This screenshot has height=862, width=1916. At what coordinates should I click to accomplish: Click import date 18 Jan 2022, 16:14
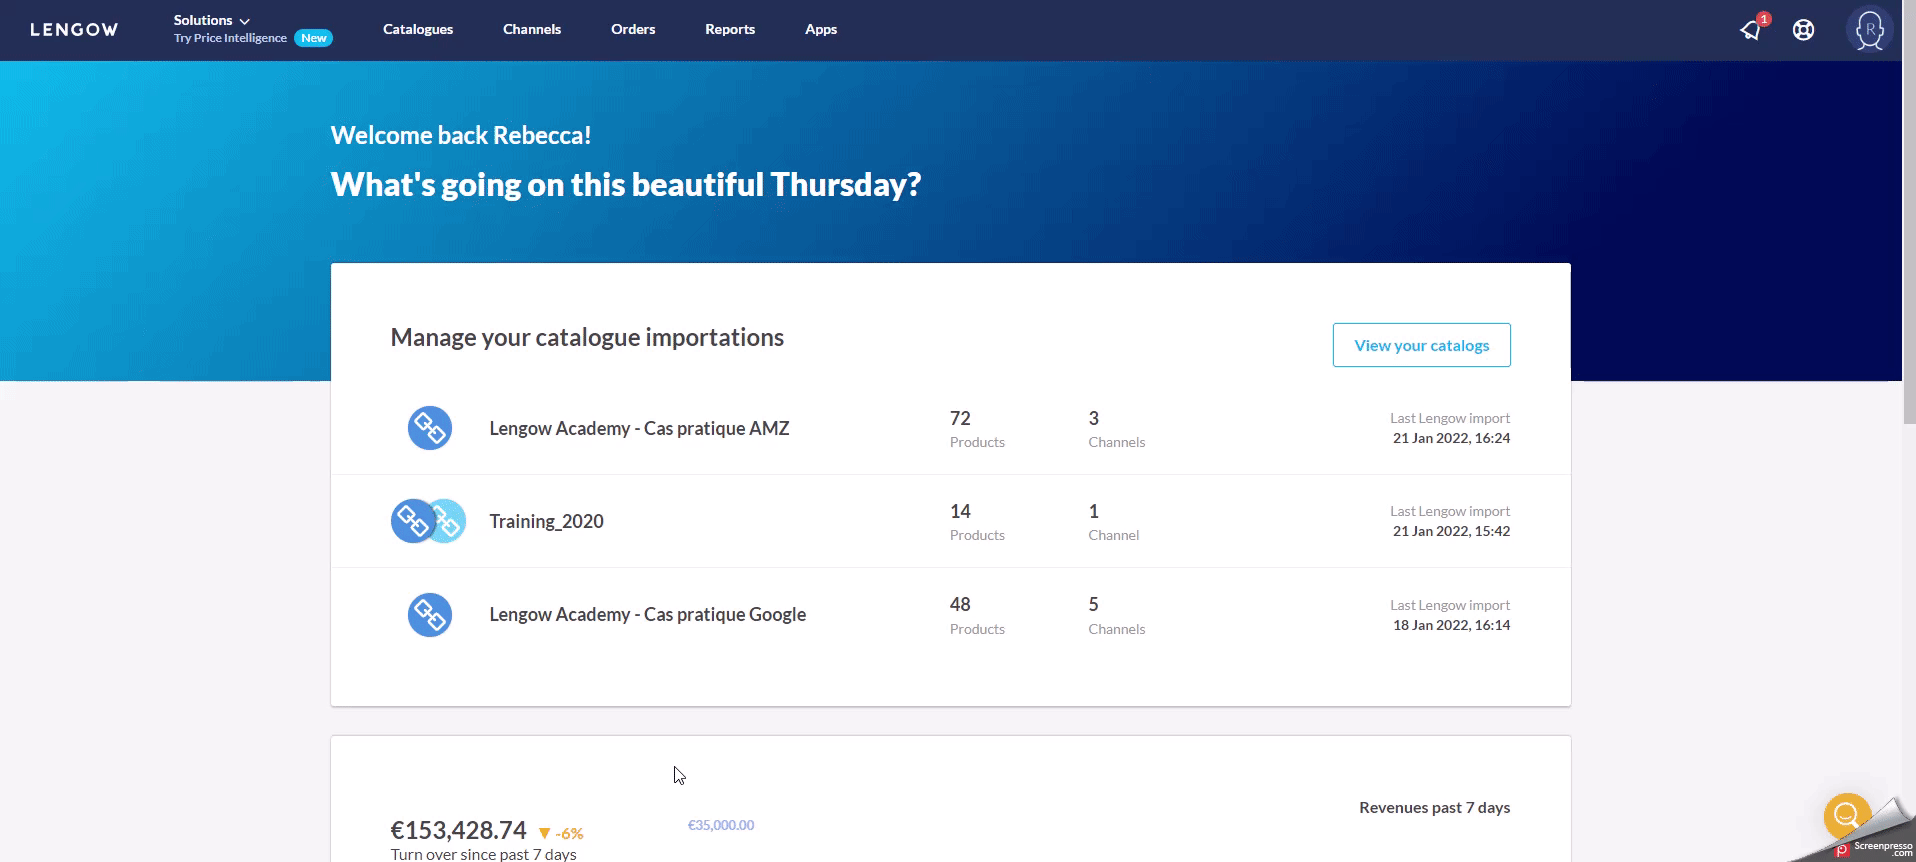point(1451,625)
